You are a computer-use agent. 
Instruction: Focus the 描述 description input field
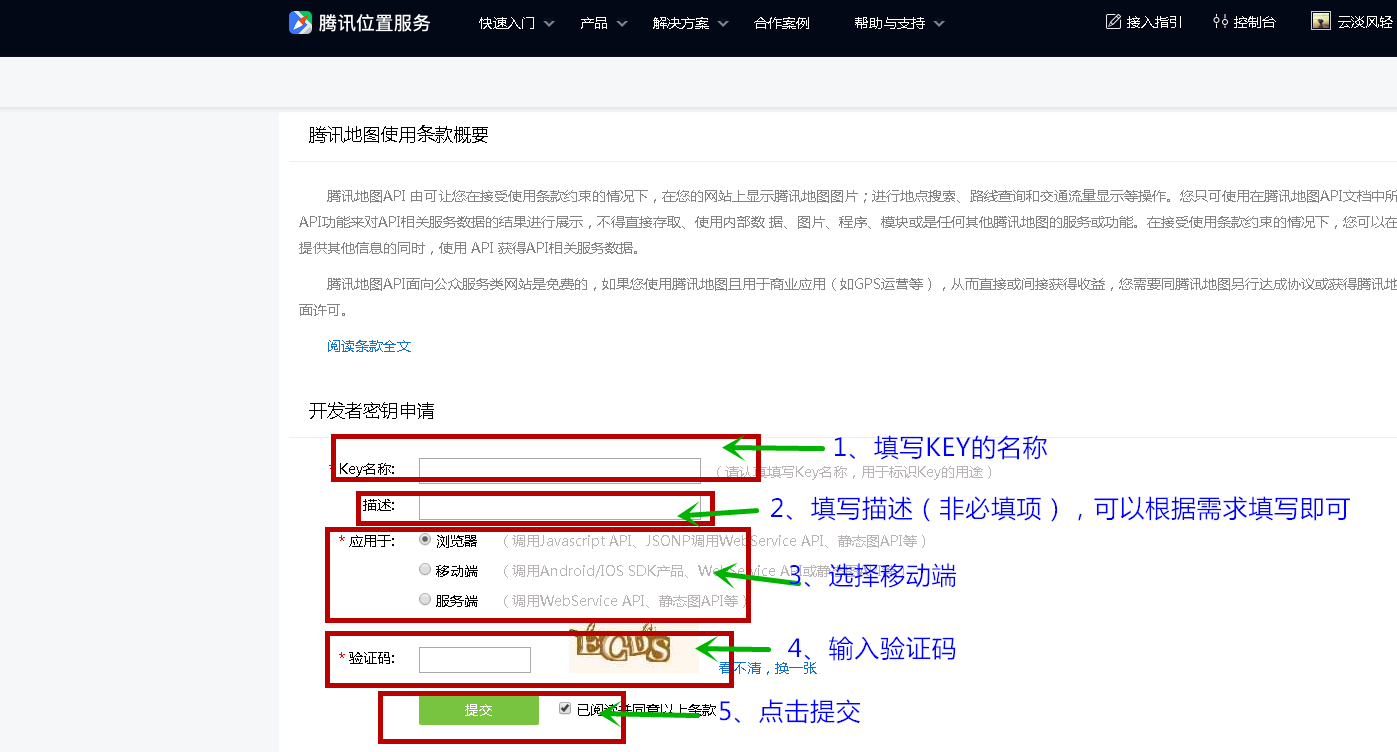coord(560,507)
